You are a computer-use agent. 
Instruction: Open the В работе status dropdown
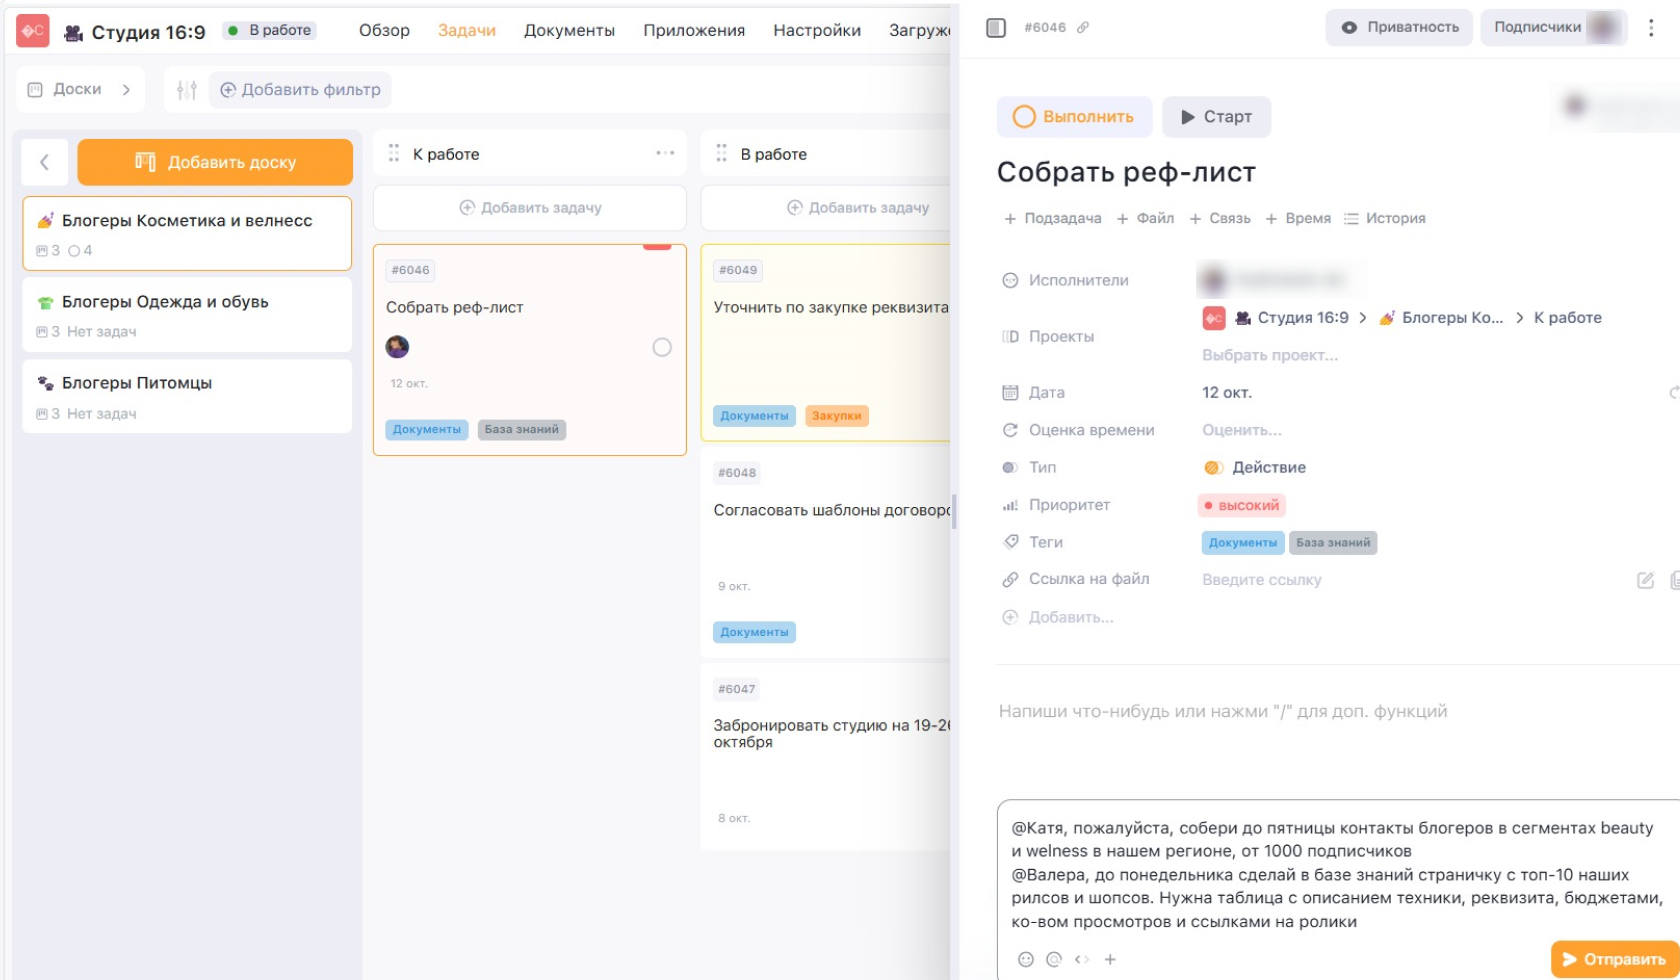[x=270, y=31]
